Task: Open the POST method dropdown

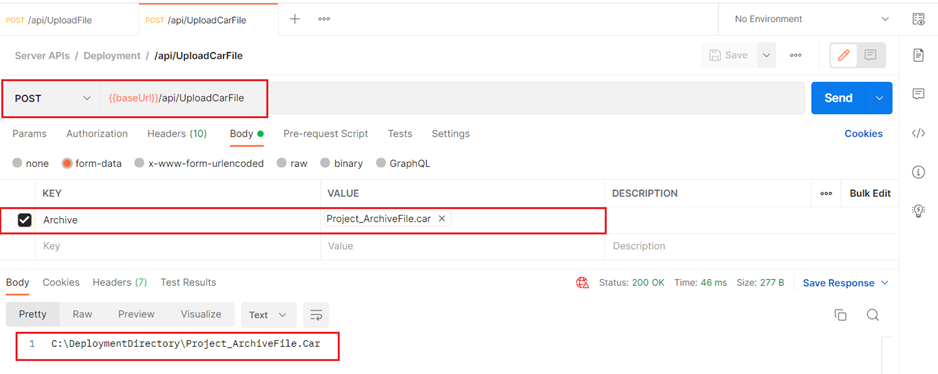Action: [x=53, y=98]
